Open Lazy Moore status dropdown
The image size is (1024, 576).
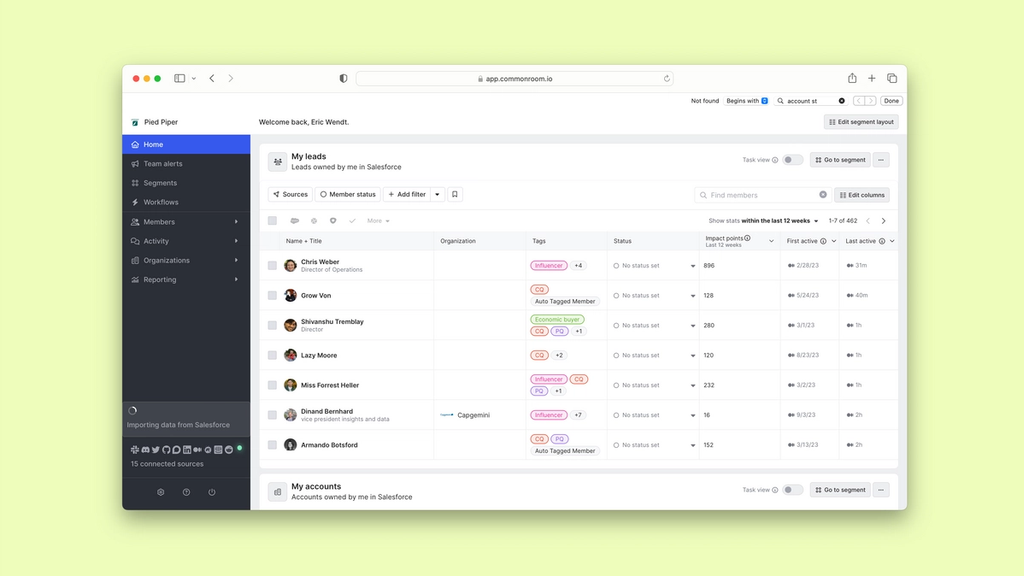point(693,356)
